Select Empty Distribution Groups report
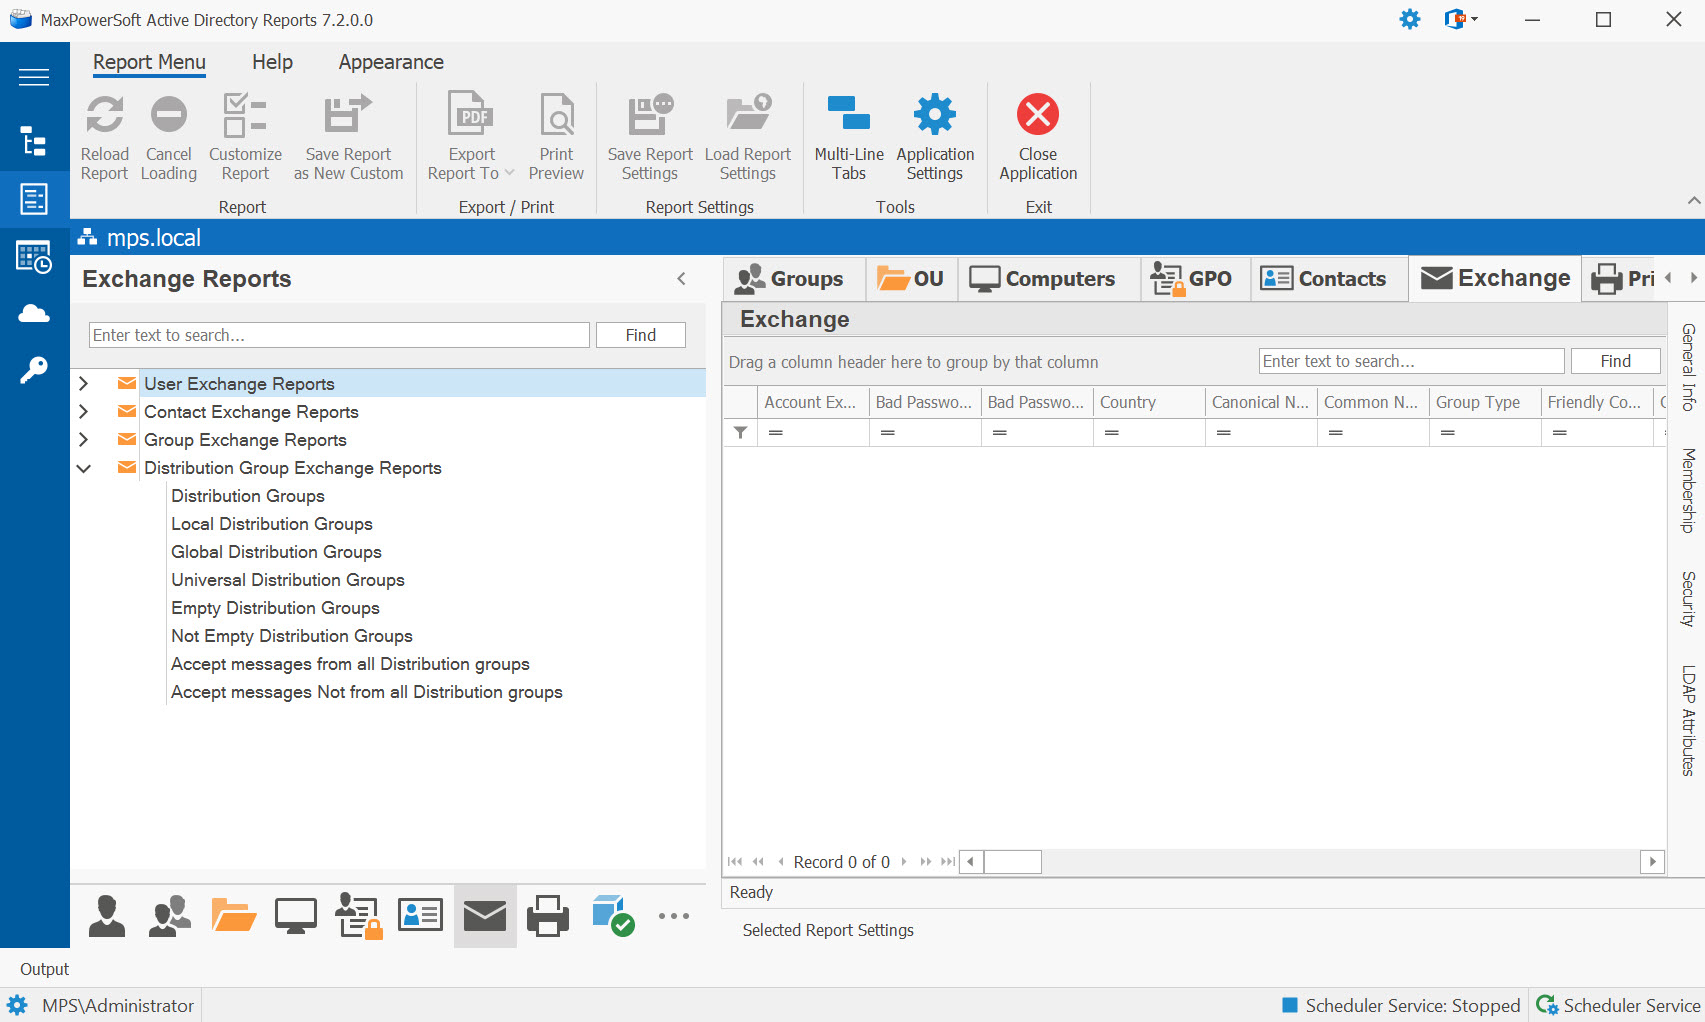This screenshot has height=1022, width=1705. click(x=275, y=608)
